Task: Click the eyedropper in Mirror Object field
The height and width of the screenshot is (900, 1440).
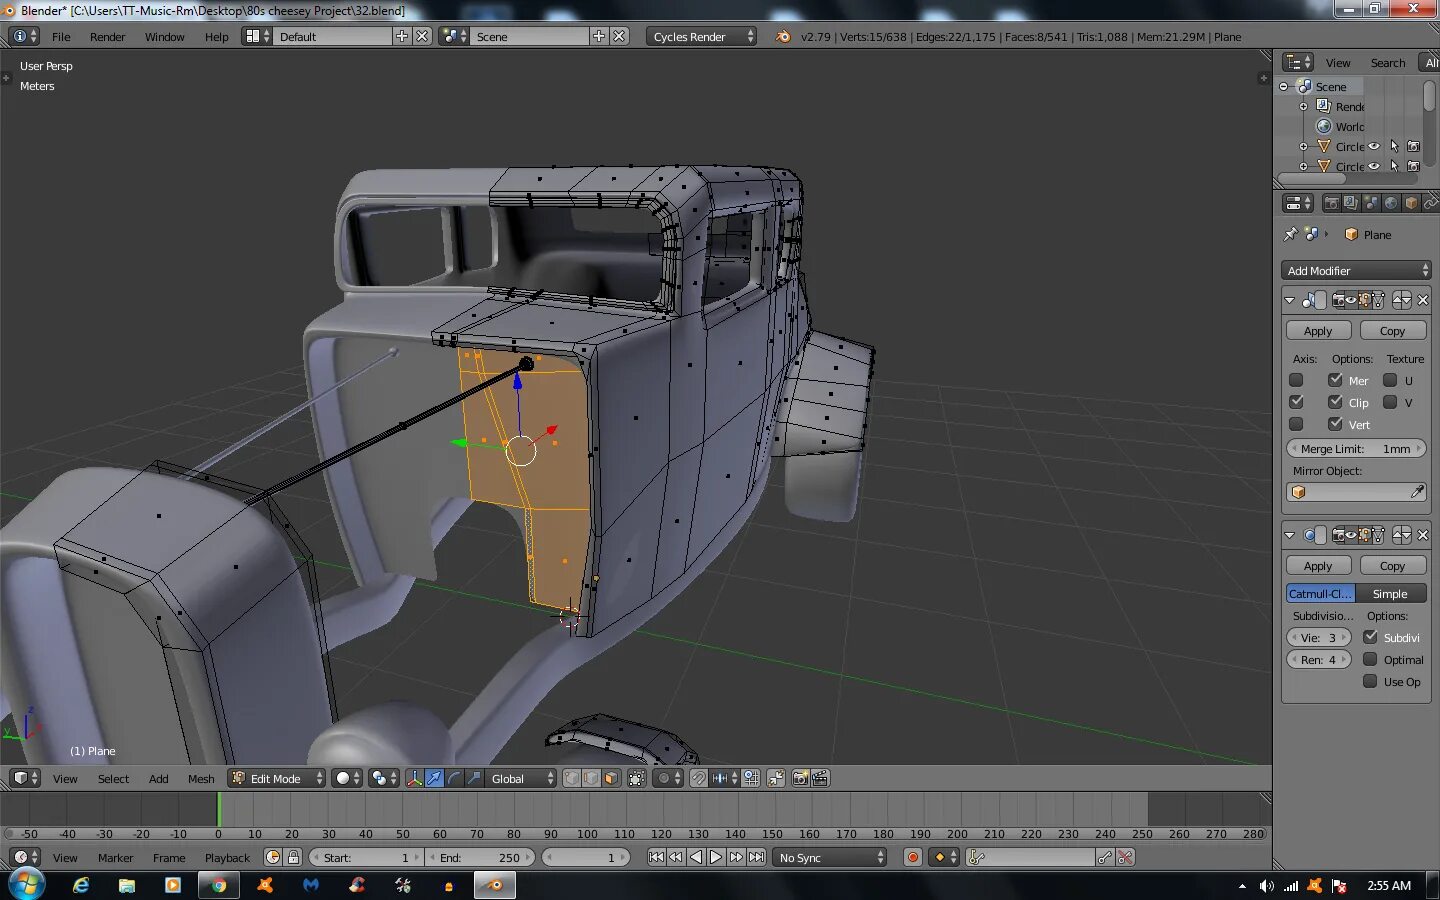Action: coord(1417,492)
